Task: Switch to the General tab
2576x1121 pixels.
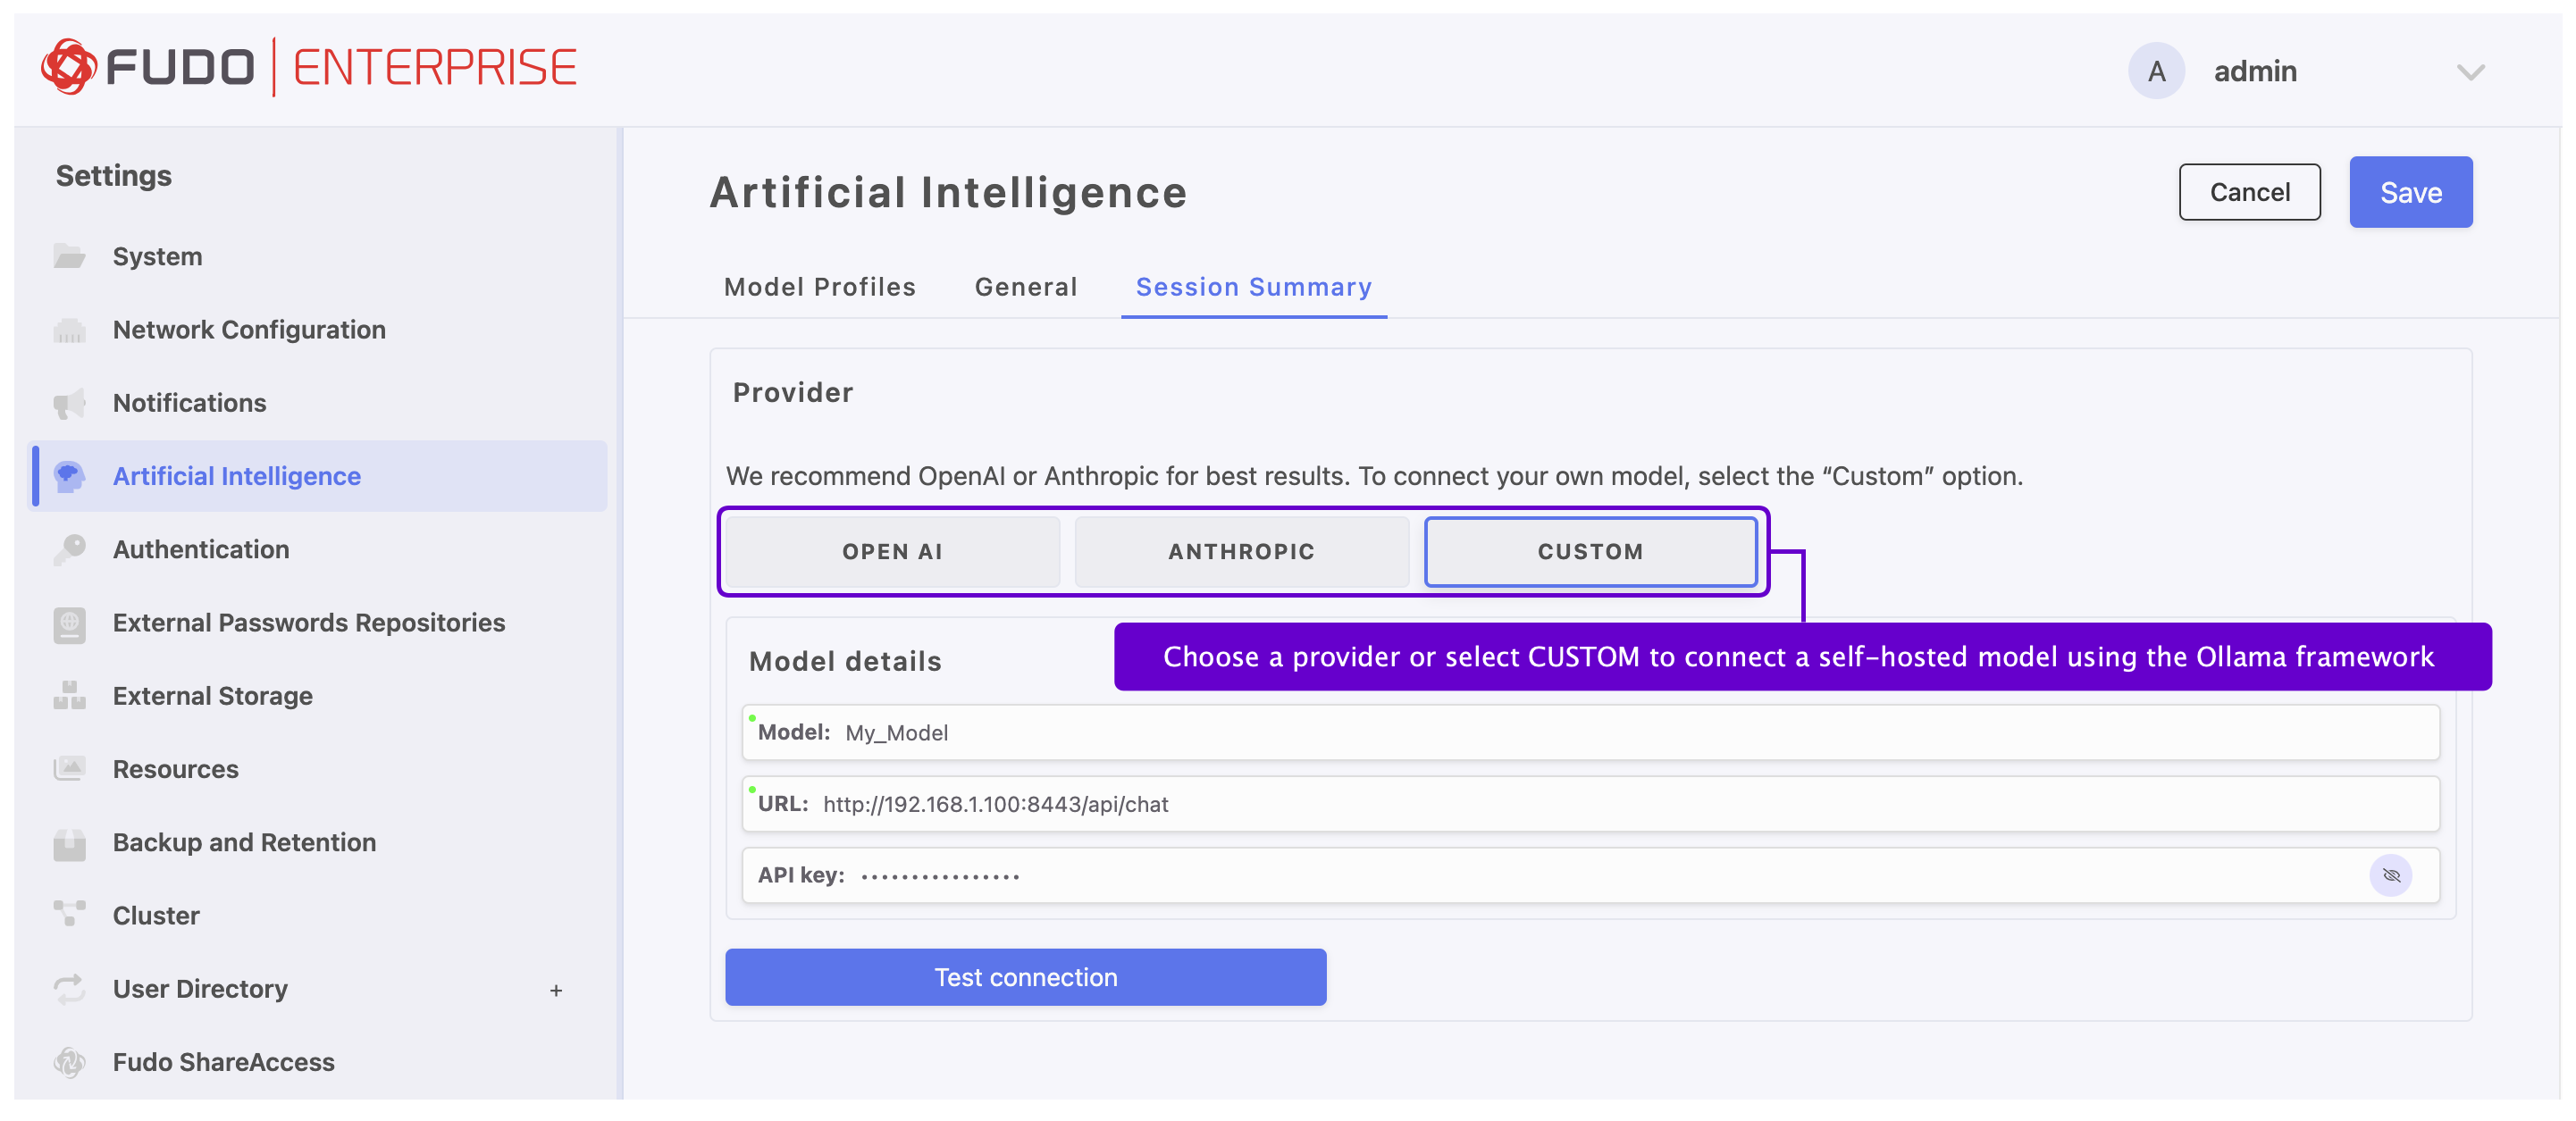Action: point(1026,287)
